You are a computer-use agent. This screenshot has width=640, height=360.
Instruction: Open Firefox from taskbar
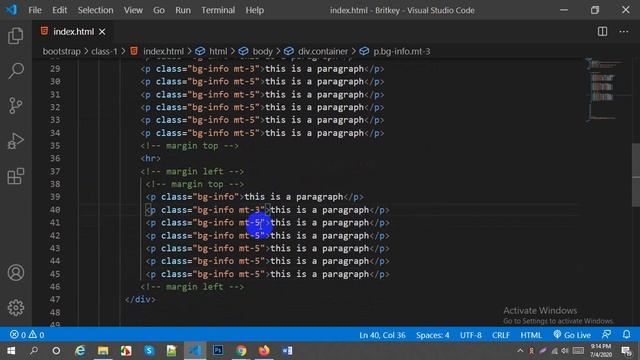(264, 351)
